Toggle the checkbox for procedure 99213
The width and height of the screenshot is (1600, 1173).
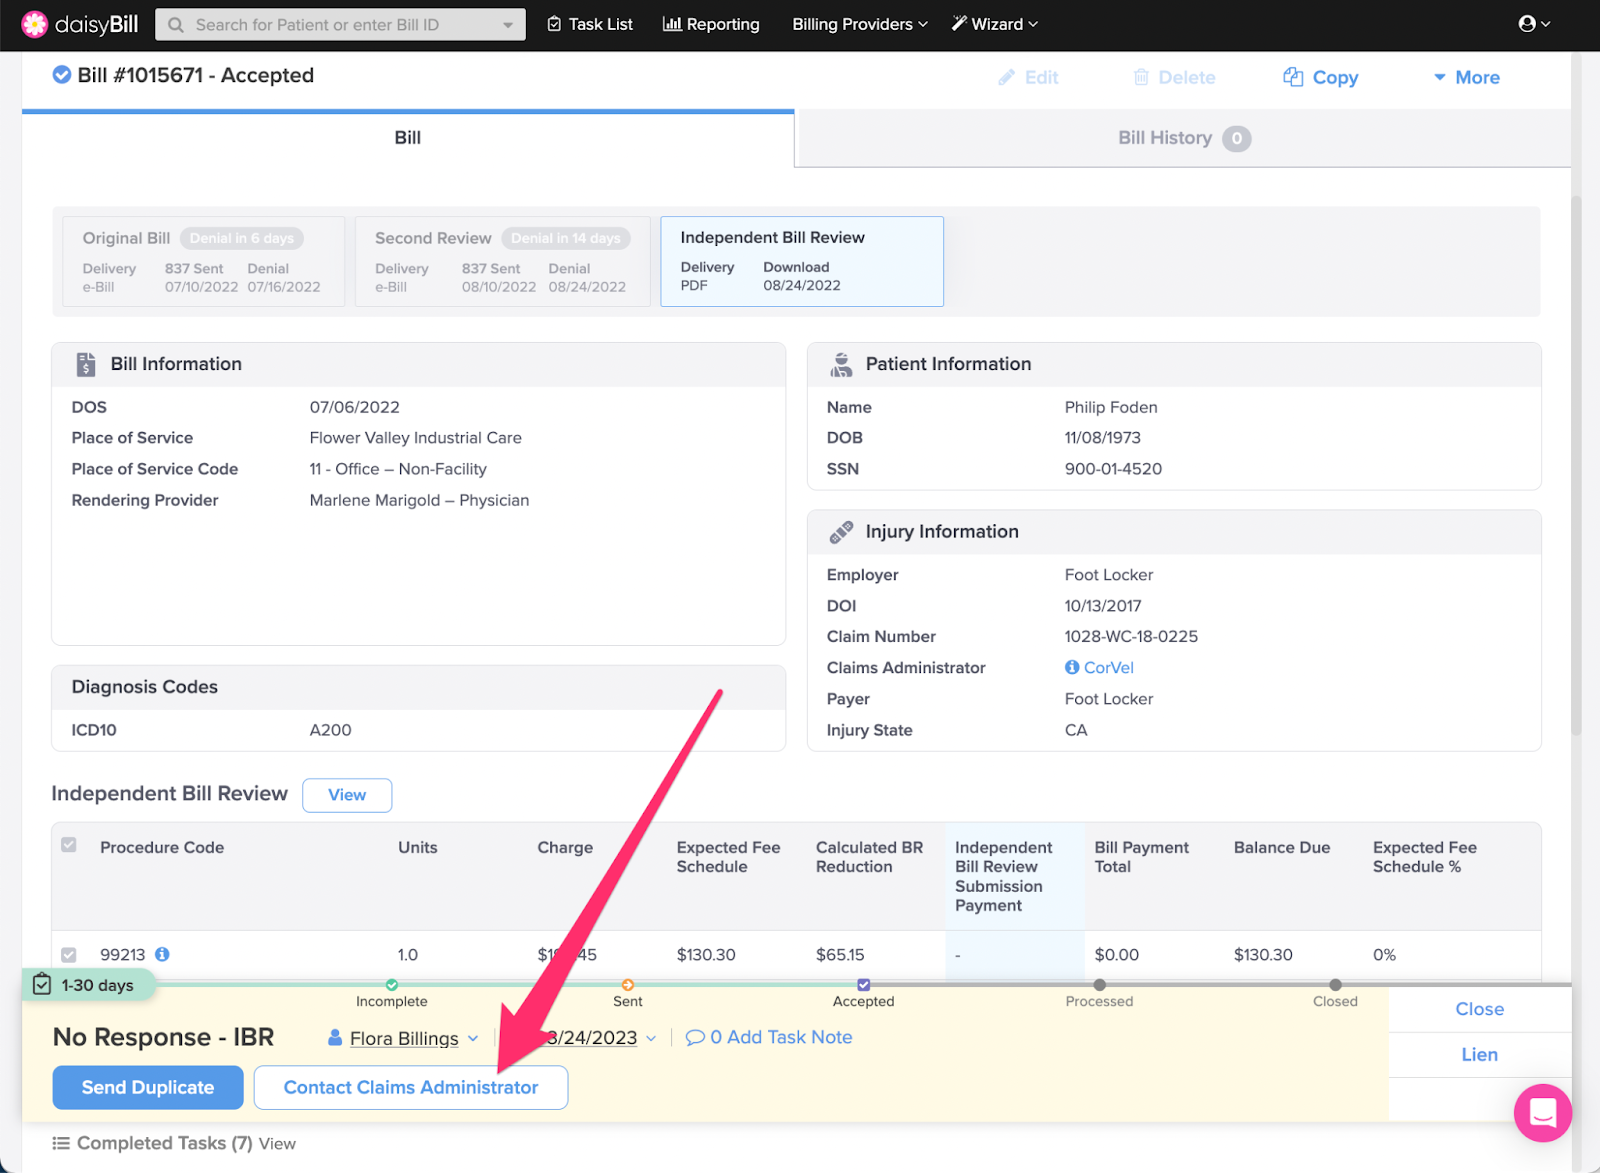69,955
